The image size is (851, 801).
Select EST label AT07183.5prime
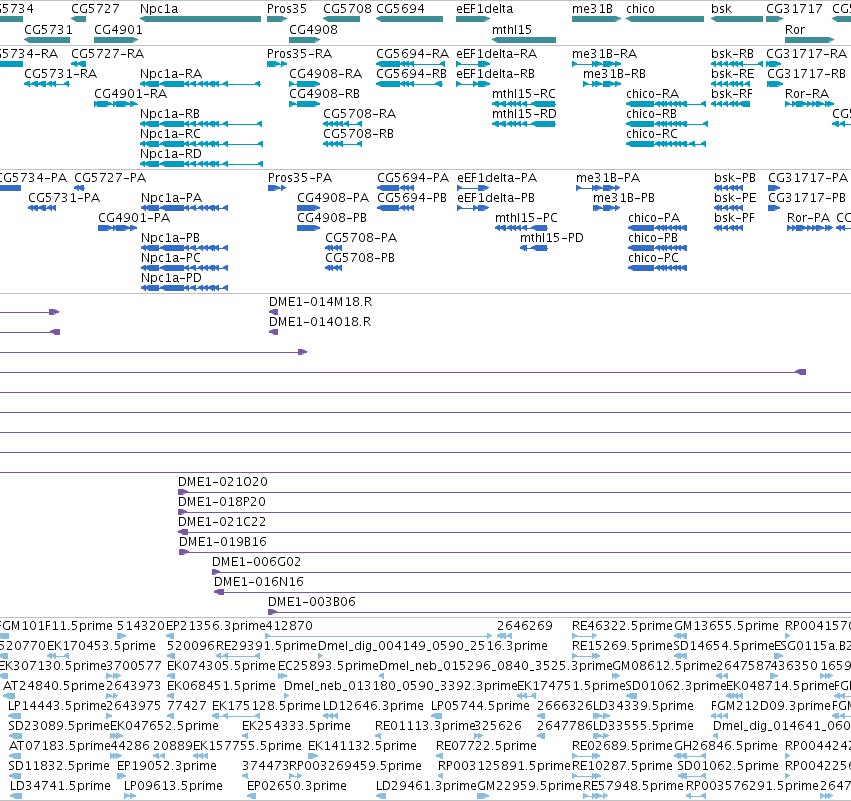60,746
